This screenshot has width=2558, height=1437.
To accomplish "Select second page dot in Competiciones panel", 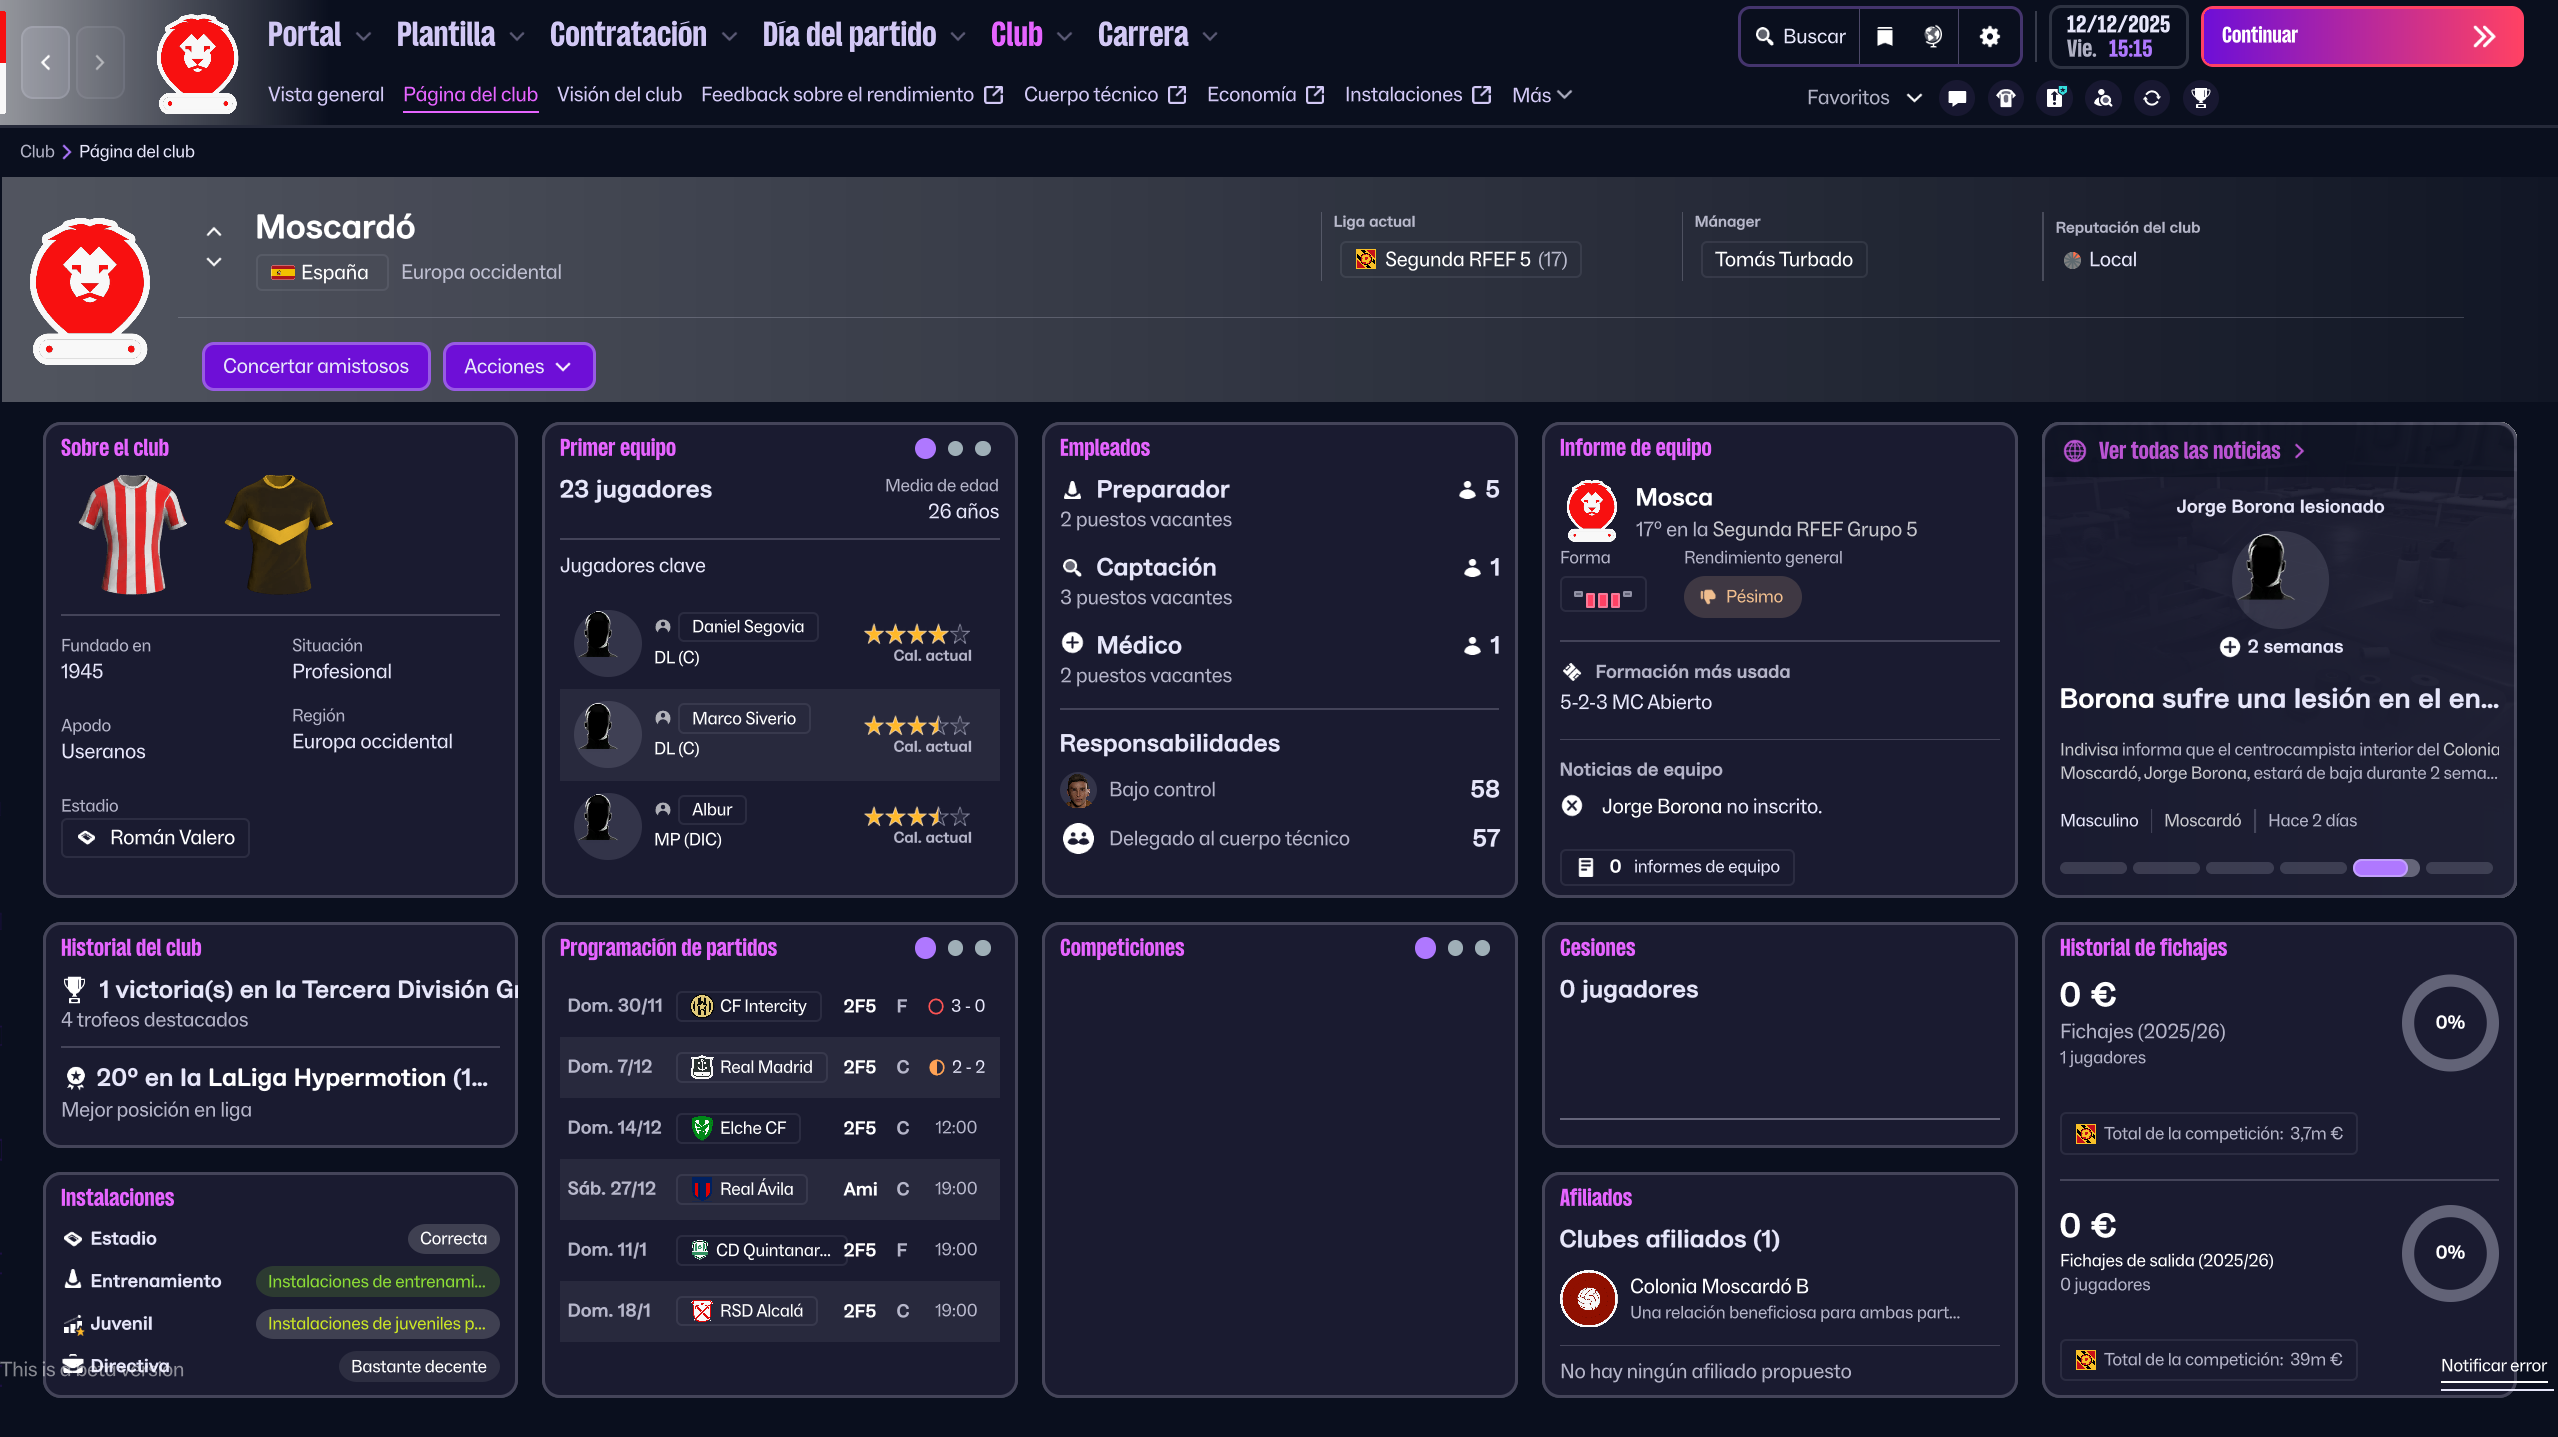I will tap(1455, 948).
